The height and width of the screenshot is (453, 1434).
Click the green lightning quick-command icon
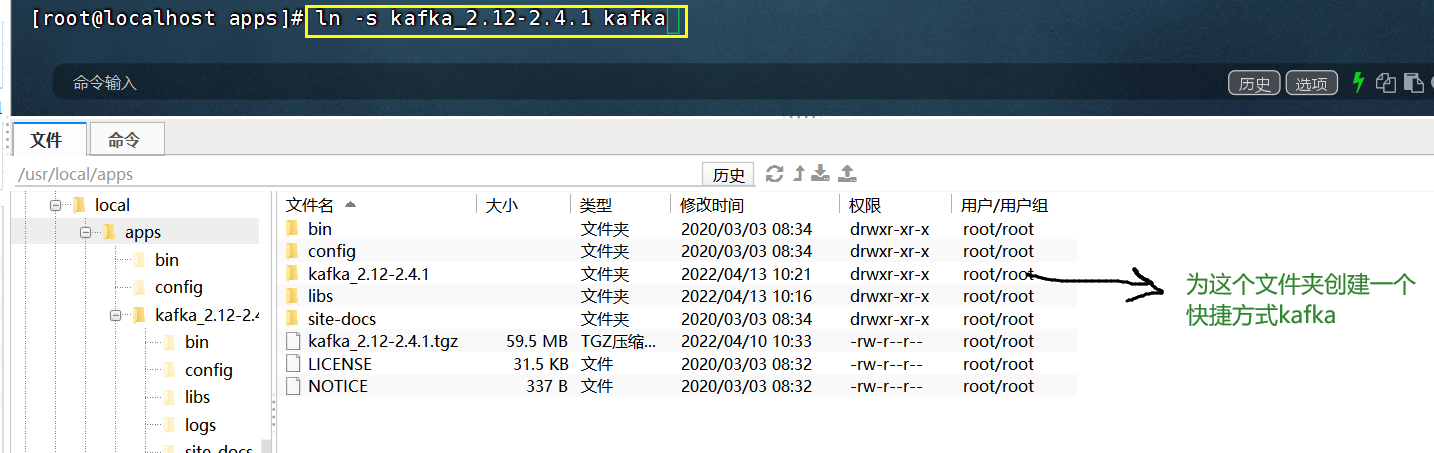click(1358, 83)
